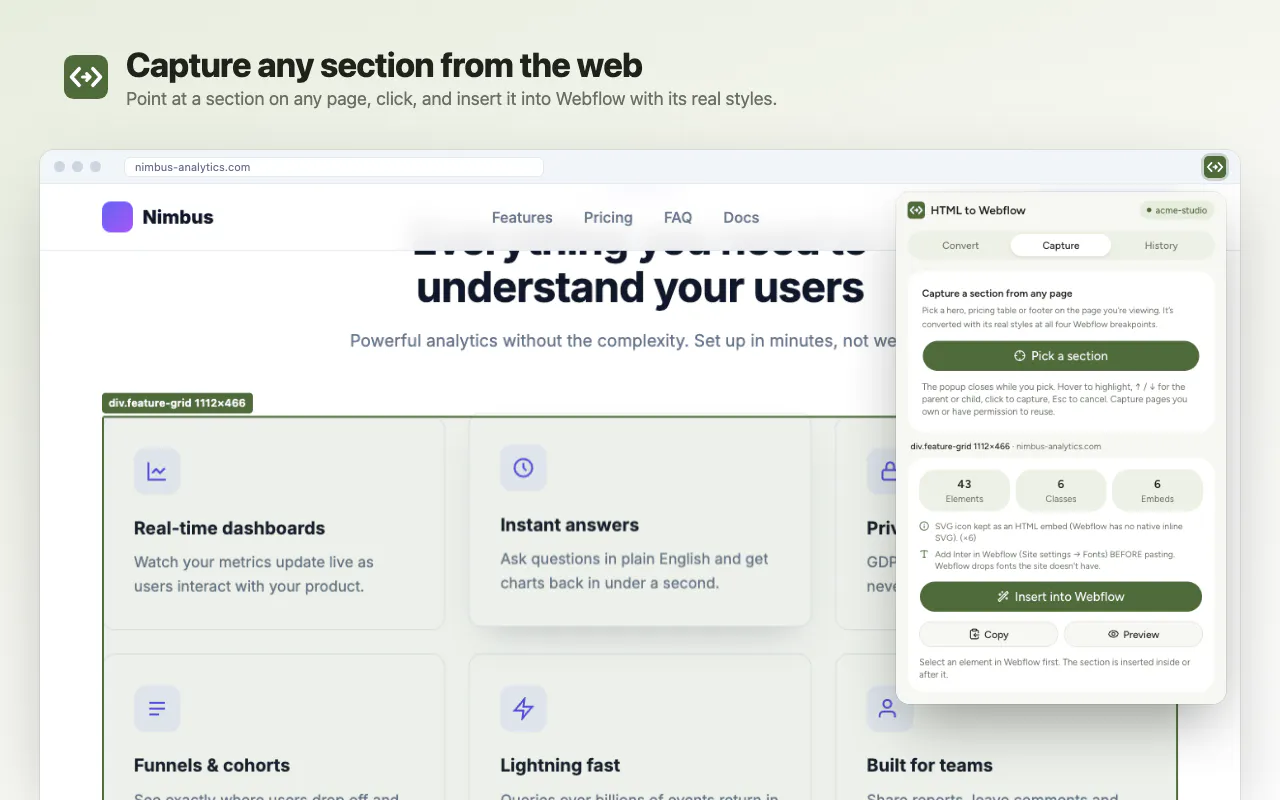
Task: Click the green div.feature-grid label on the page
Action: pos(177,403)
